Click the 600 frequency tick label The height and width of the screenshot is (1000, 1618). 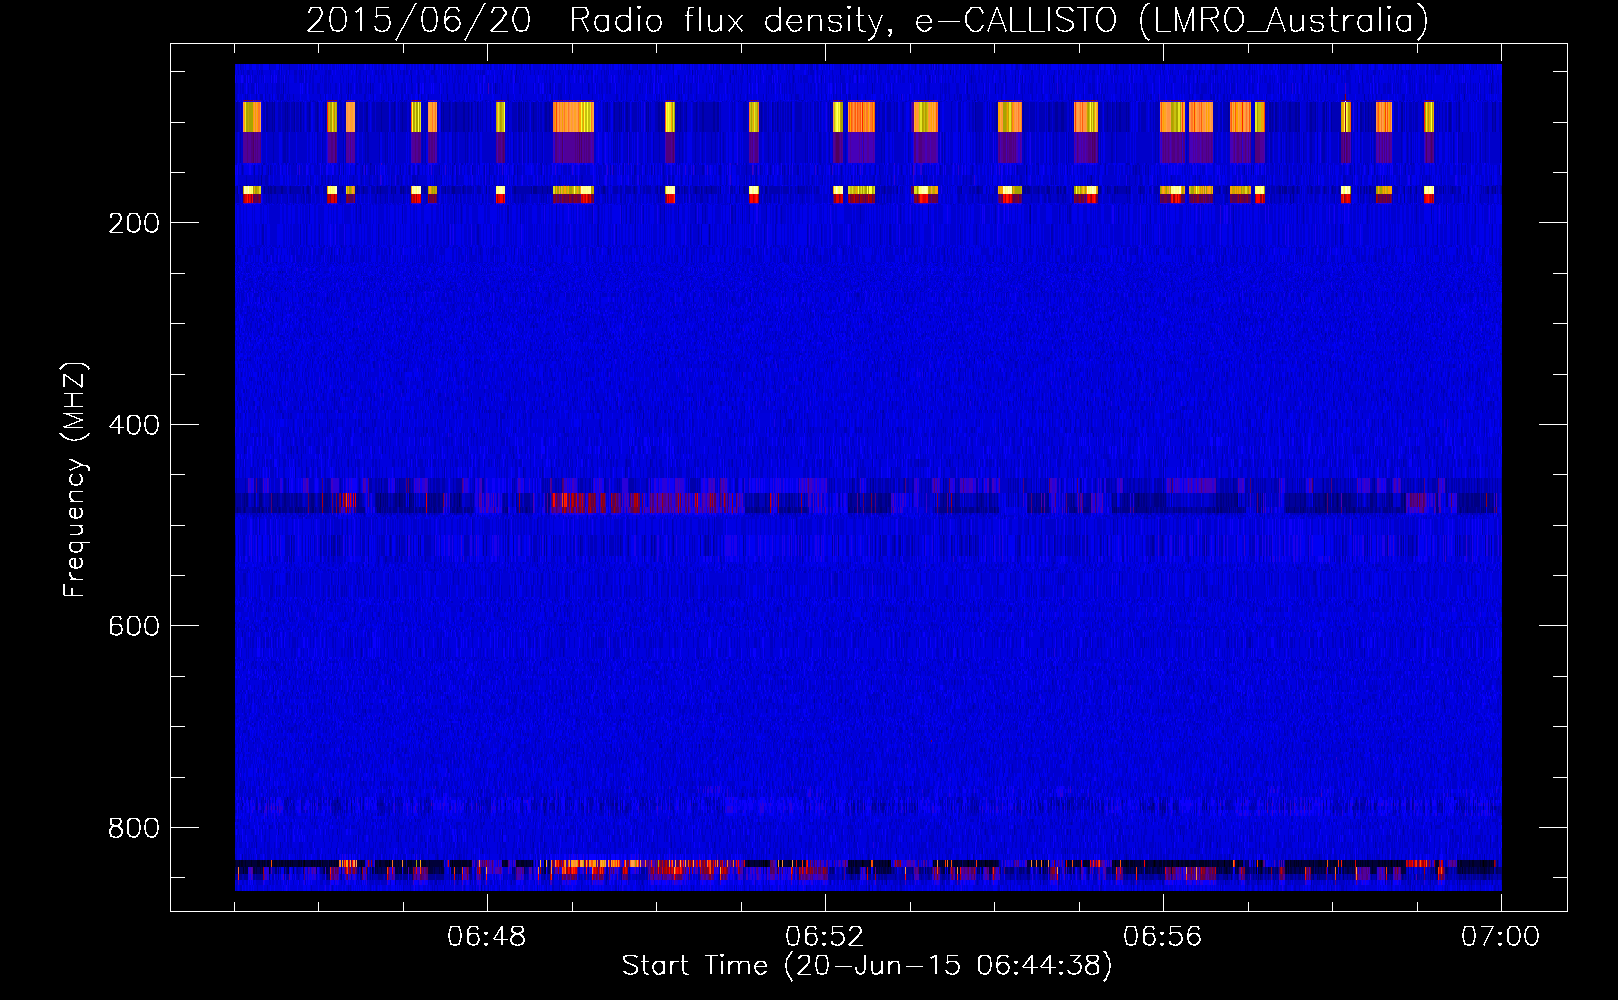point(133,626)
